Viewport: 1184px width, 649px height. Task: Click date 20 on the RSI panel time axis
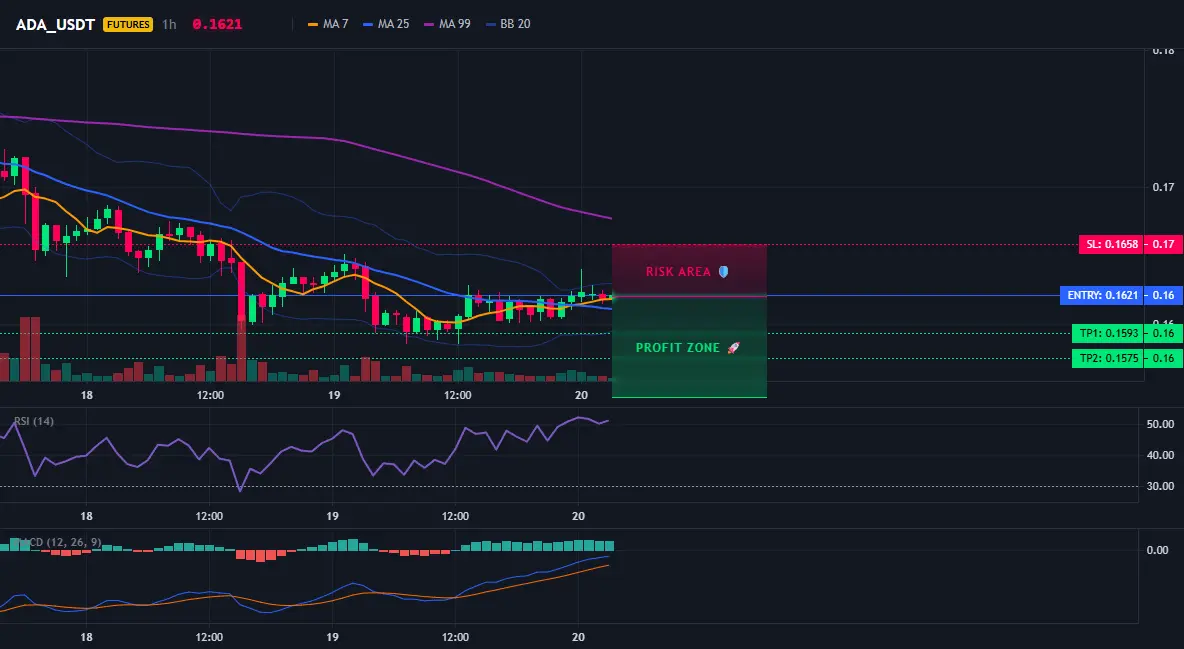coord(579,516)
